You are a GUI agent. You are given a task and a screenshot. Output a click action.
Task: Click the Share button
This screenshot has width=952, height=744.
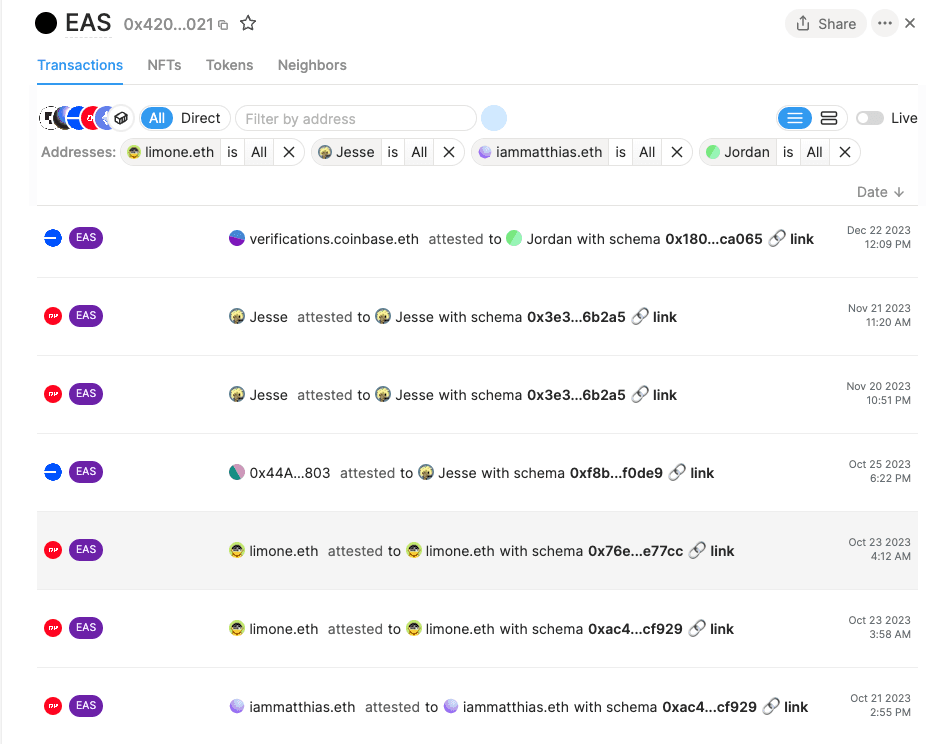click(826, 24)
